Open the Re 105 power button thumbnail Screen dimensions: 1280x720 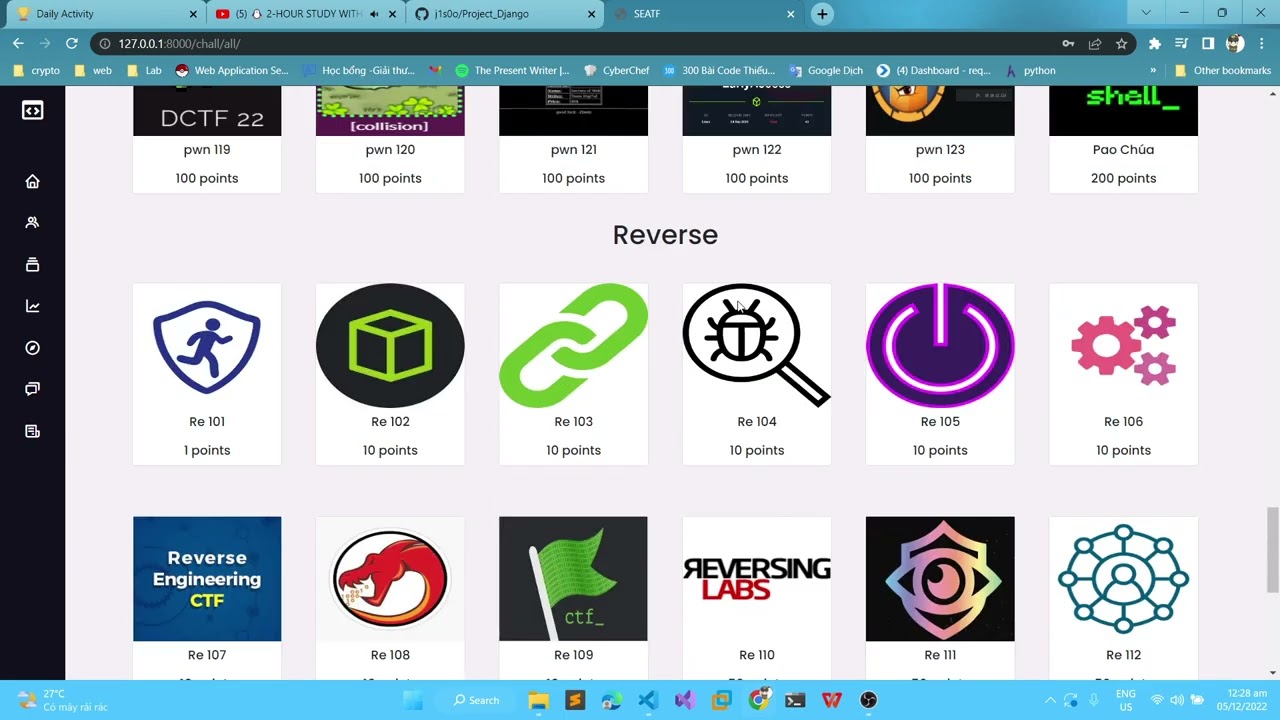[940, 346]
